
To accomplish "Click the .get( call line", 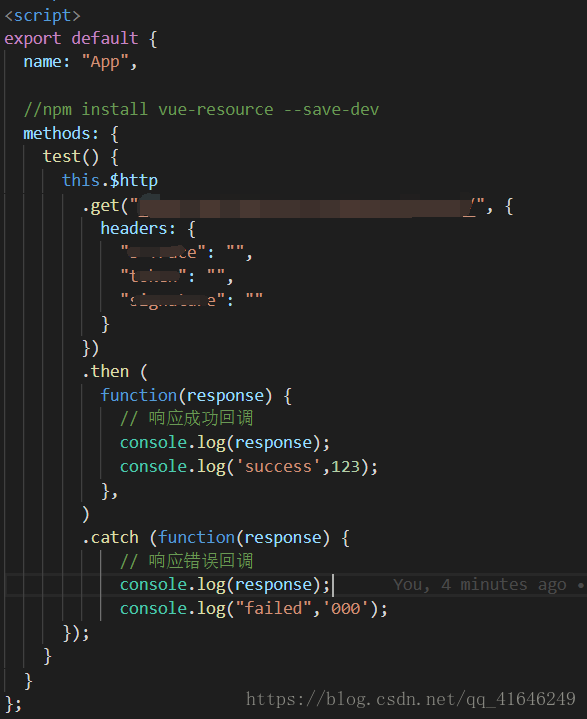I will 297,206.
